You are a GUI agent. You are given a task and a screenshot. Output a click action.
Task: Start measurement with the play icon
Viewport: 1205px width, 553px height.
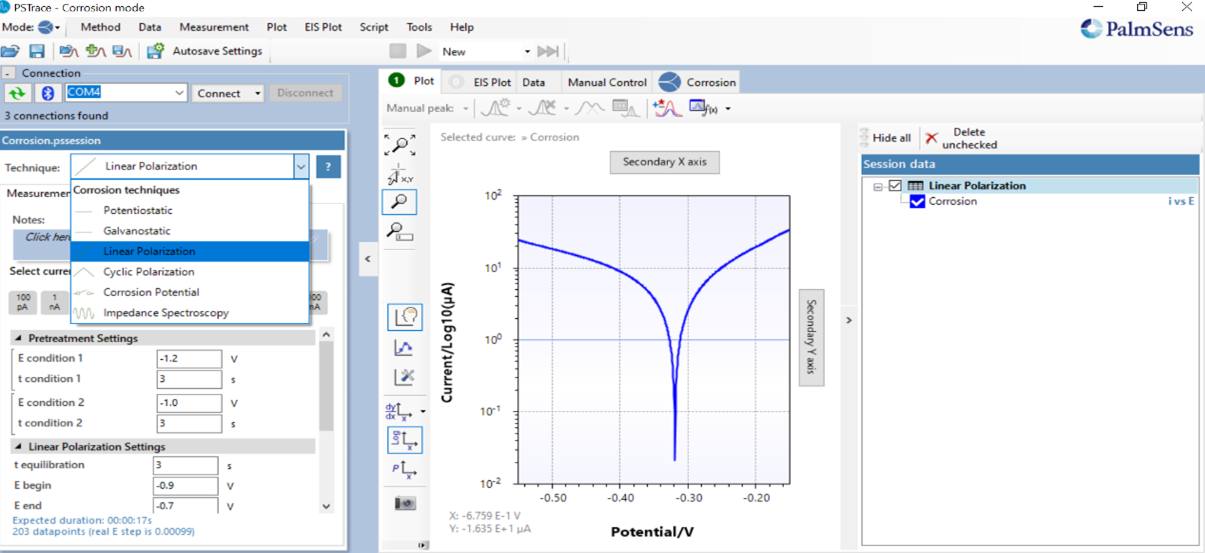tap(424, 51)
